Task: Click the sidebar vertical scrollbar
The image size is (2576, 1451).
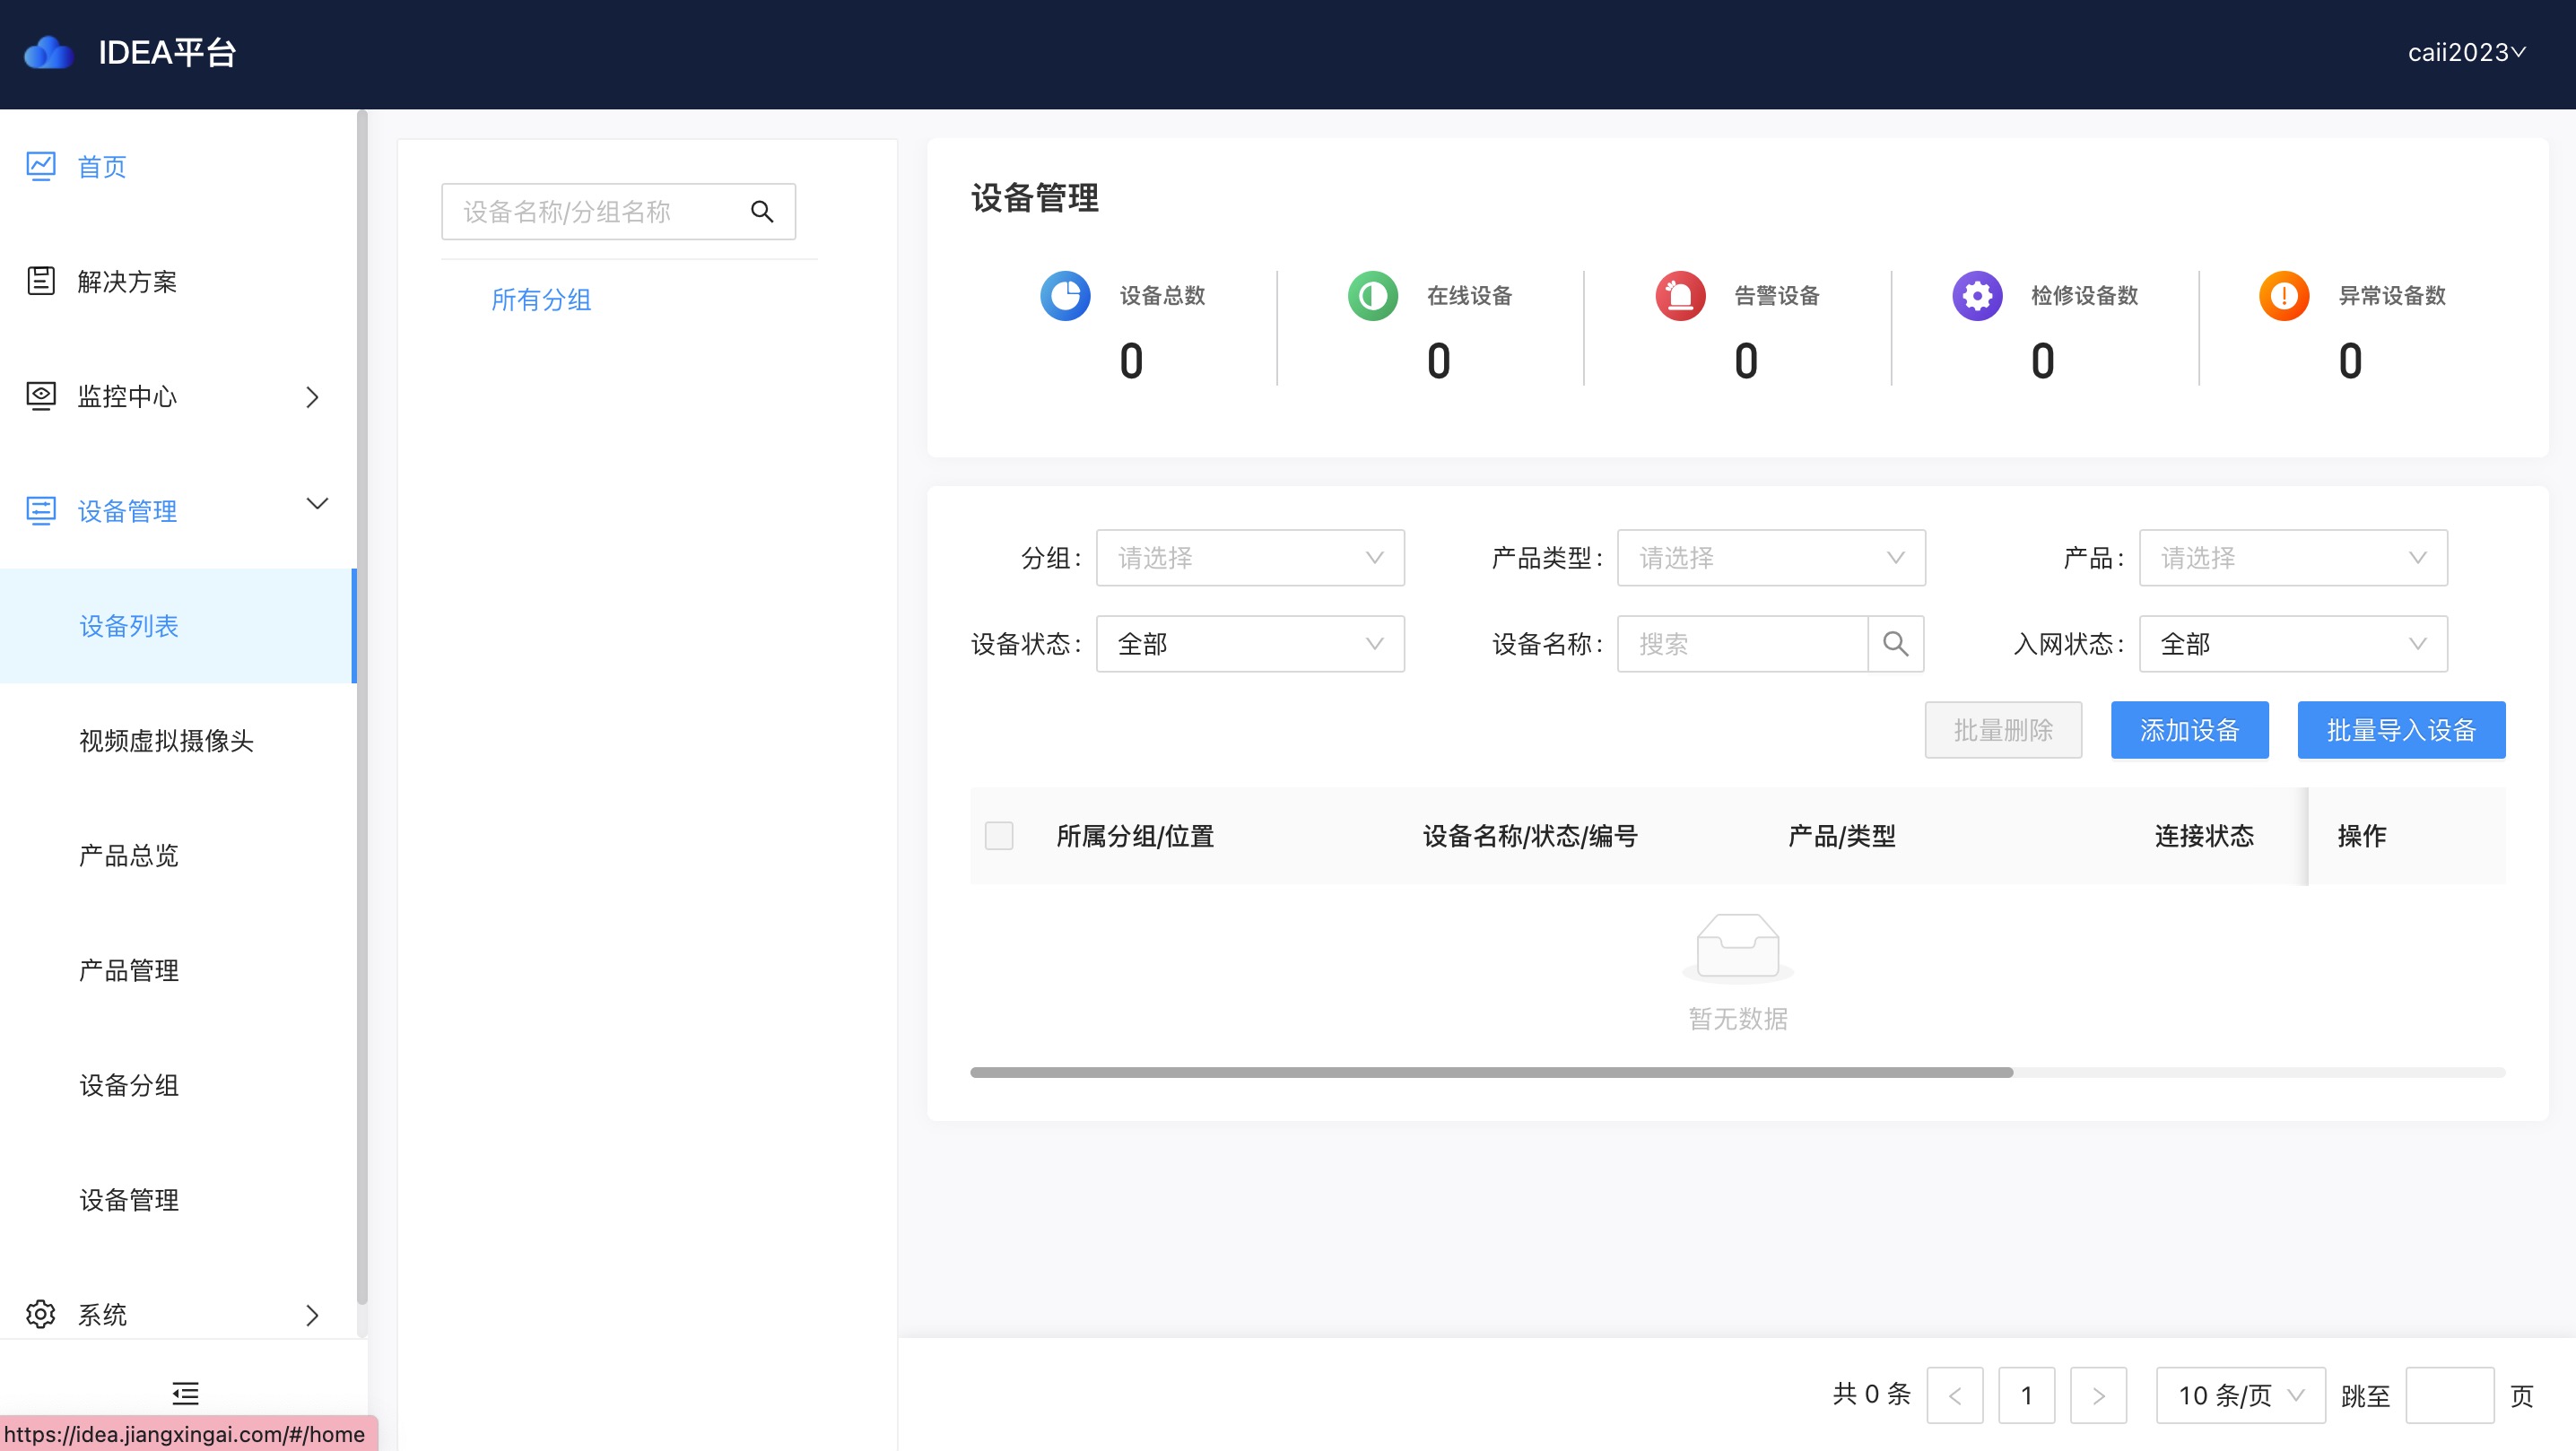Action: (361, 706)
